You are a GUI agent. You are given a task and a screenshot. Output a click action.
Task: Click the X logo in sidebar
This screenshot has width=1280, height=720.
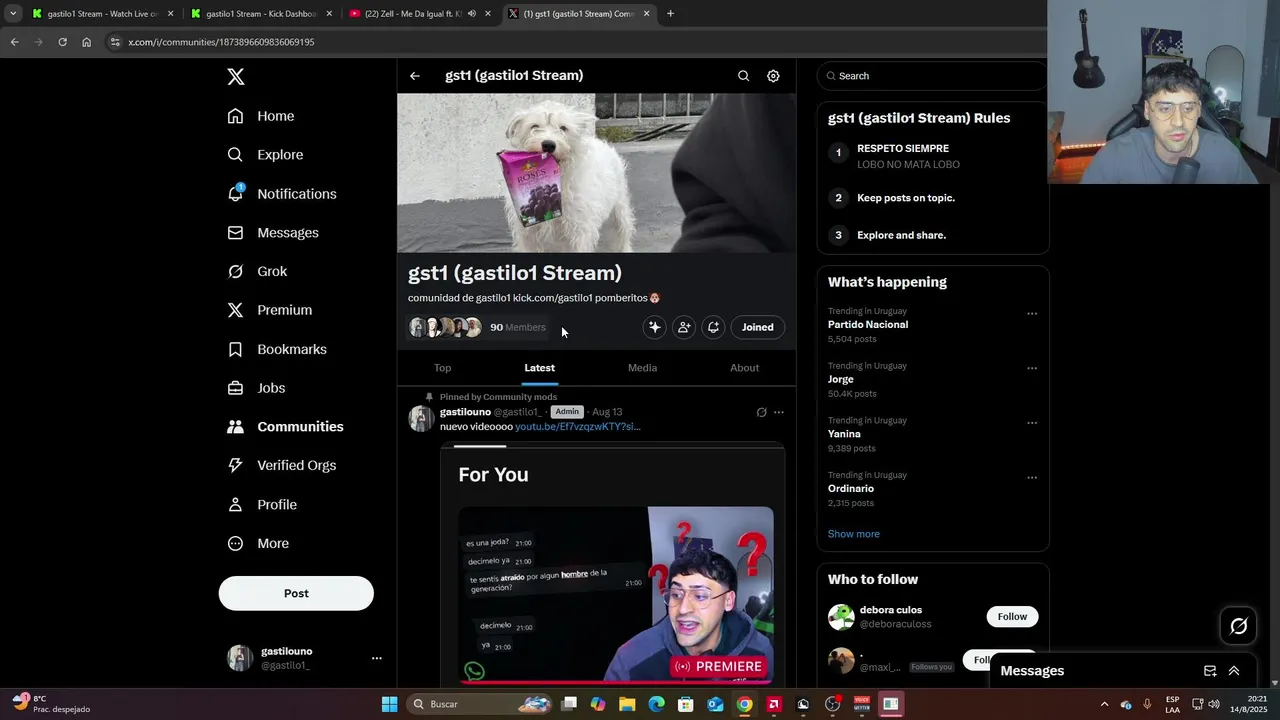[x=235, y=77]
